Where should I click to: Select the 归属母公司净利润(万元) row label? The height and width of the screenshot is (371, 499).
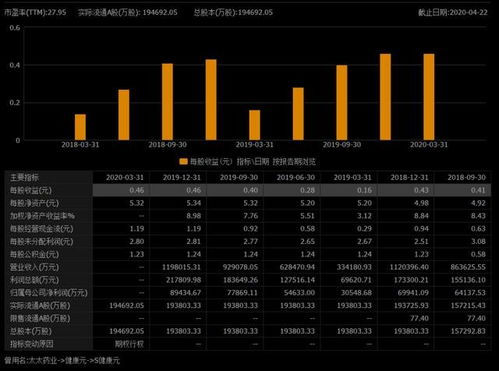(x=49, y=293)
